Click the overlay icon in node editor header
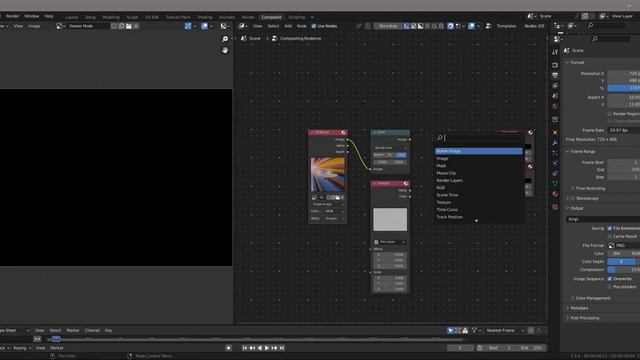Screen dimensions: 640x360 click(471, 26)
